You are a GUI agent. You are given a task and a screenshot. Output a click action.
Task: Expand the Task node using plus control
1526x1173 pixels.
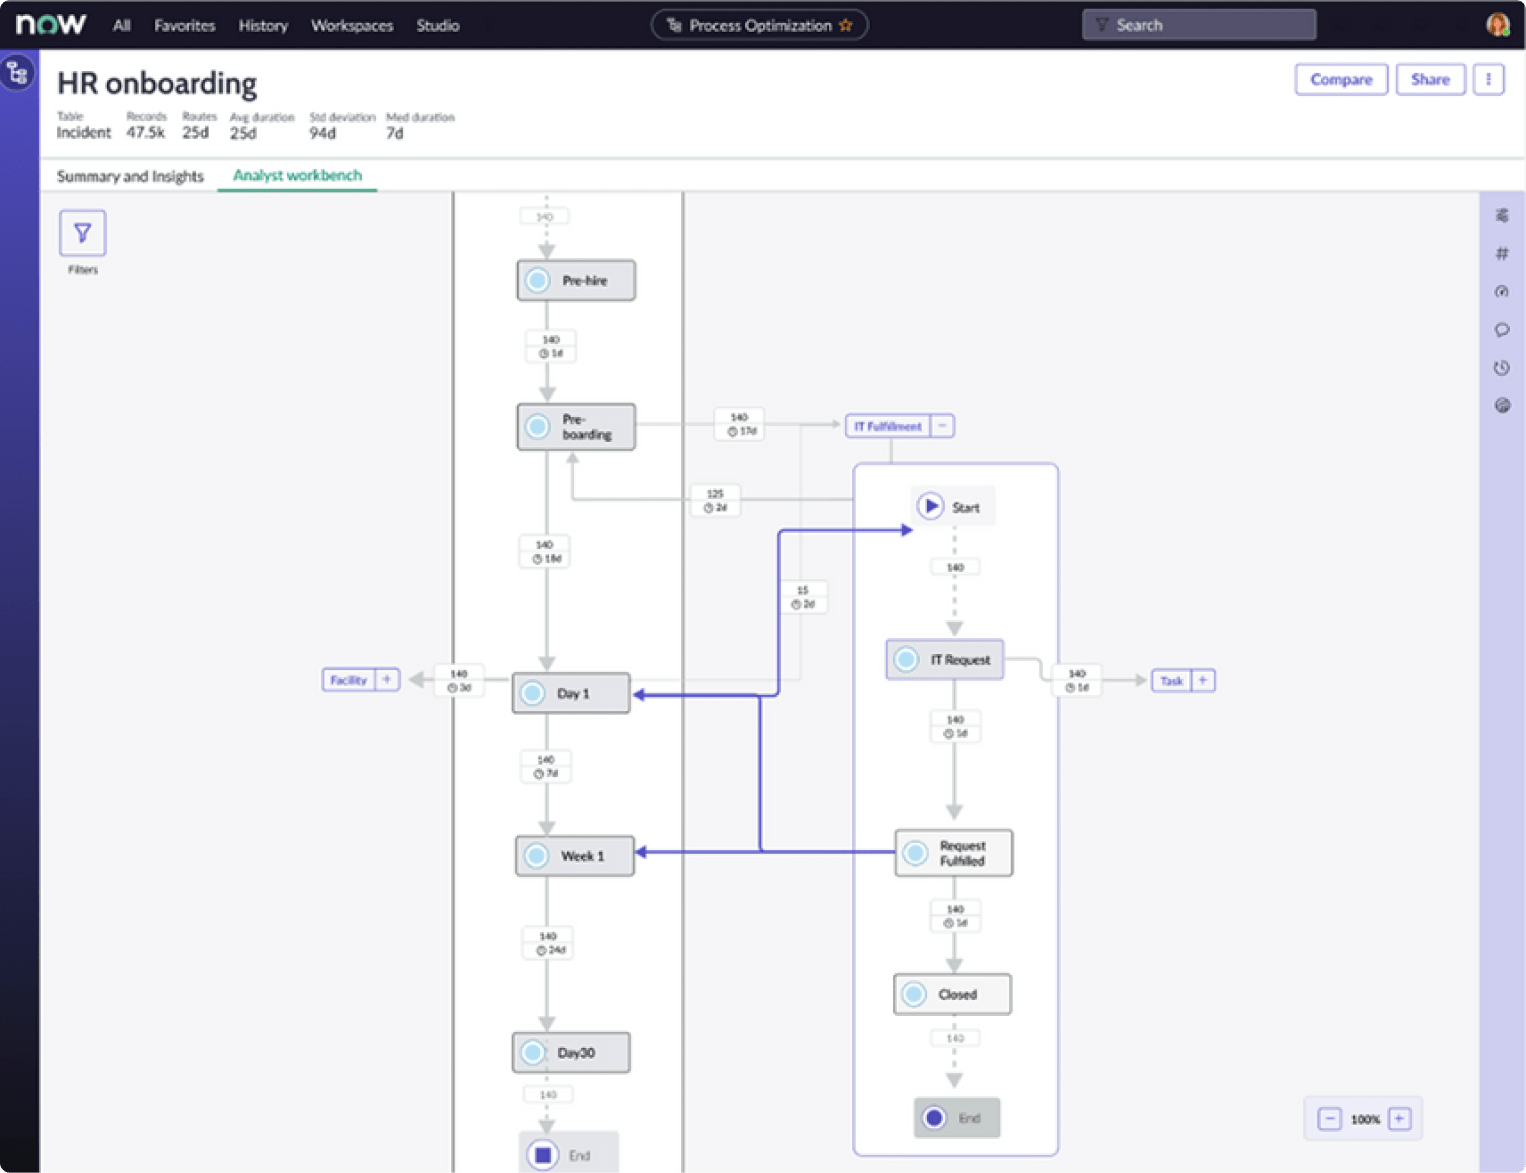point(1203,680)
